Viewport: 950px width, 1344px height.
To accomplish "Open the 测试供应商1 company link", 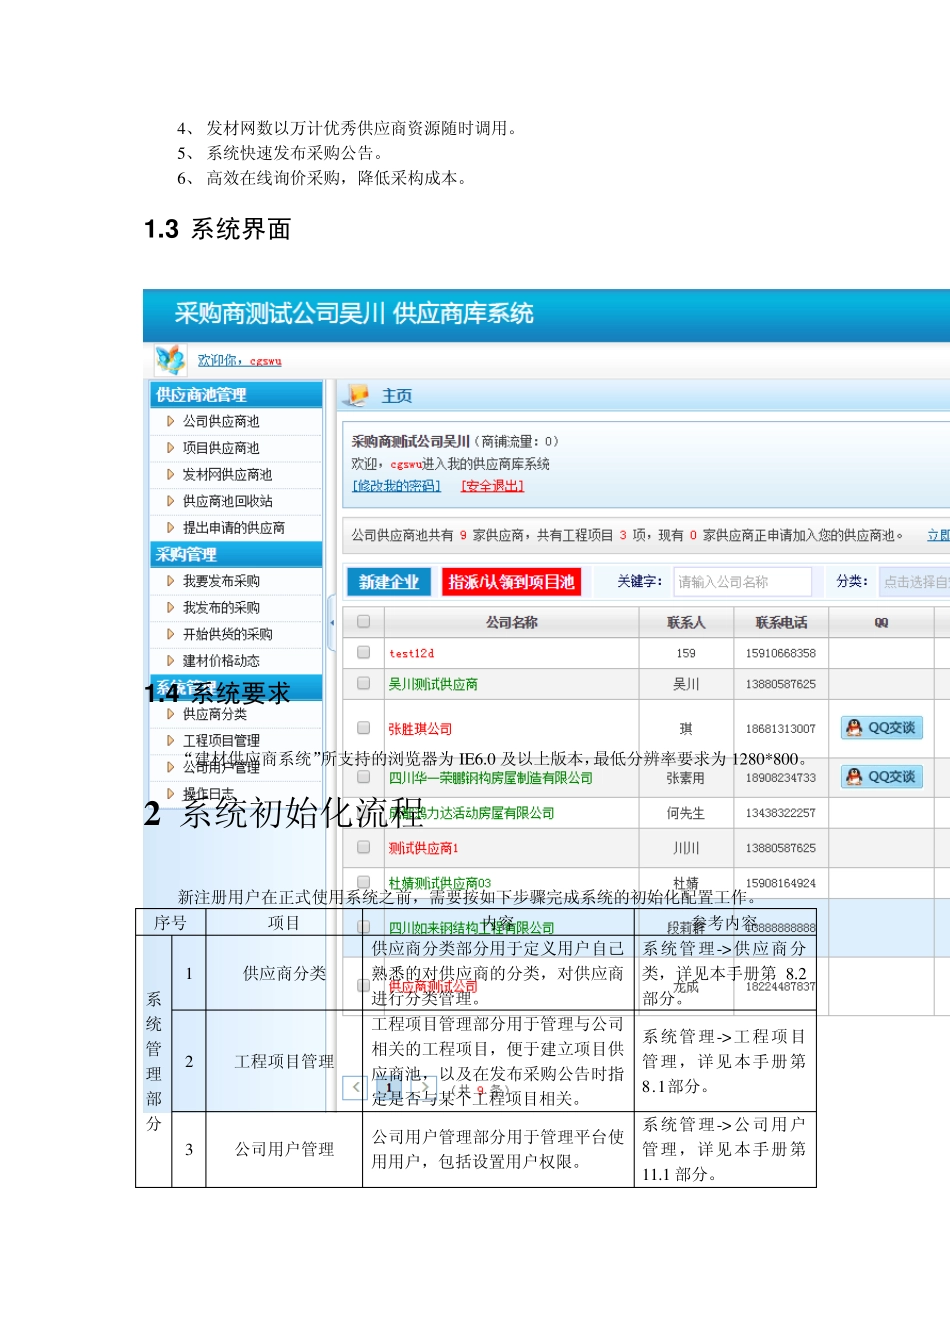I will tap(423, 848).
